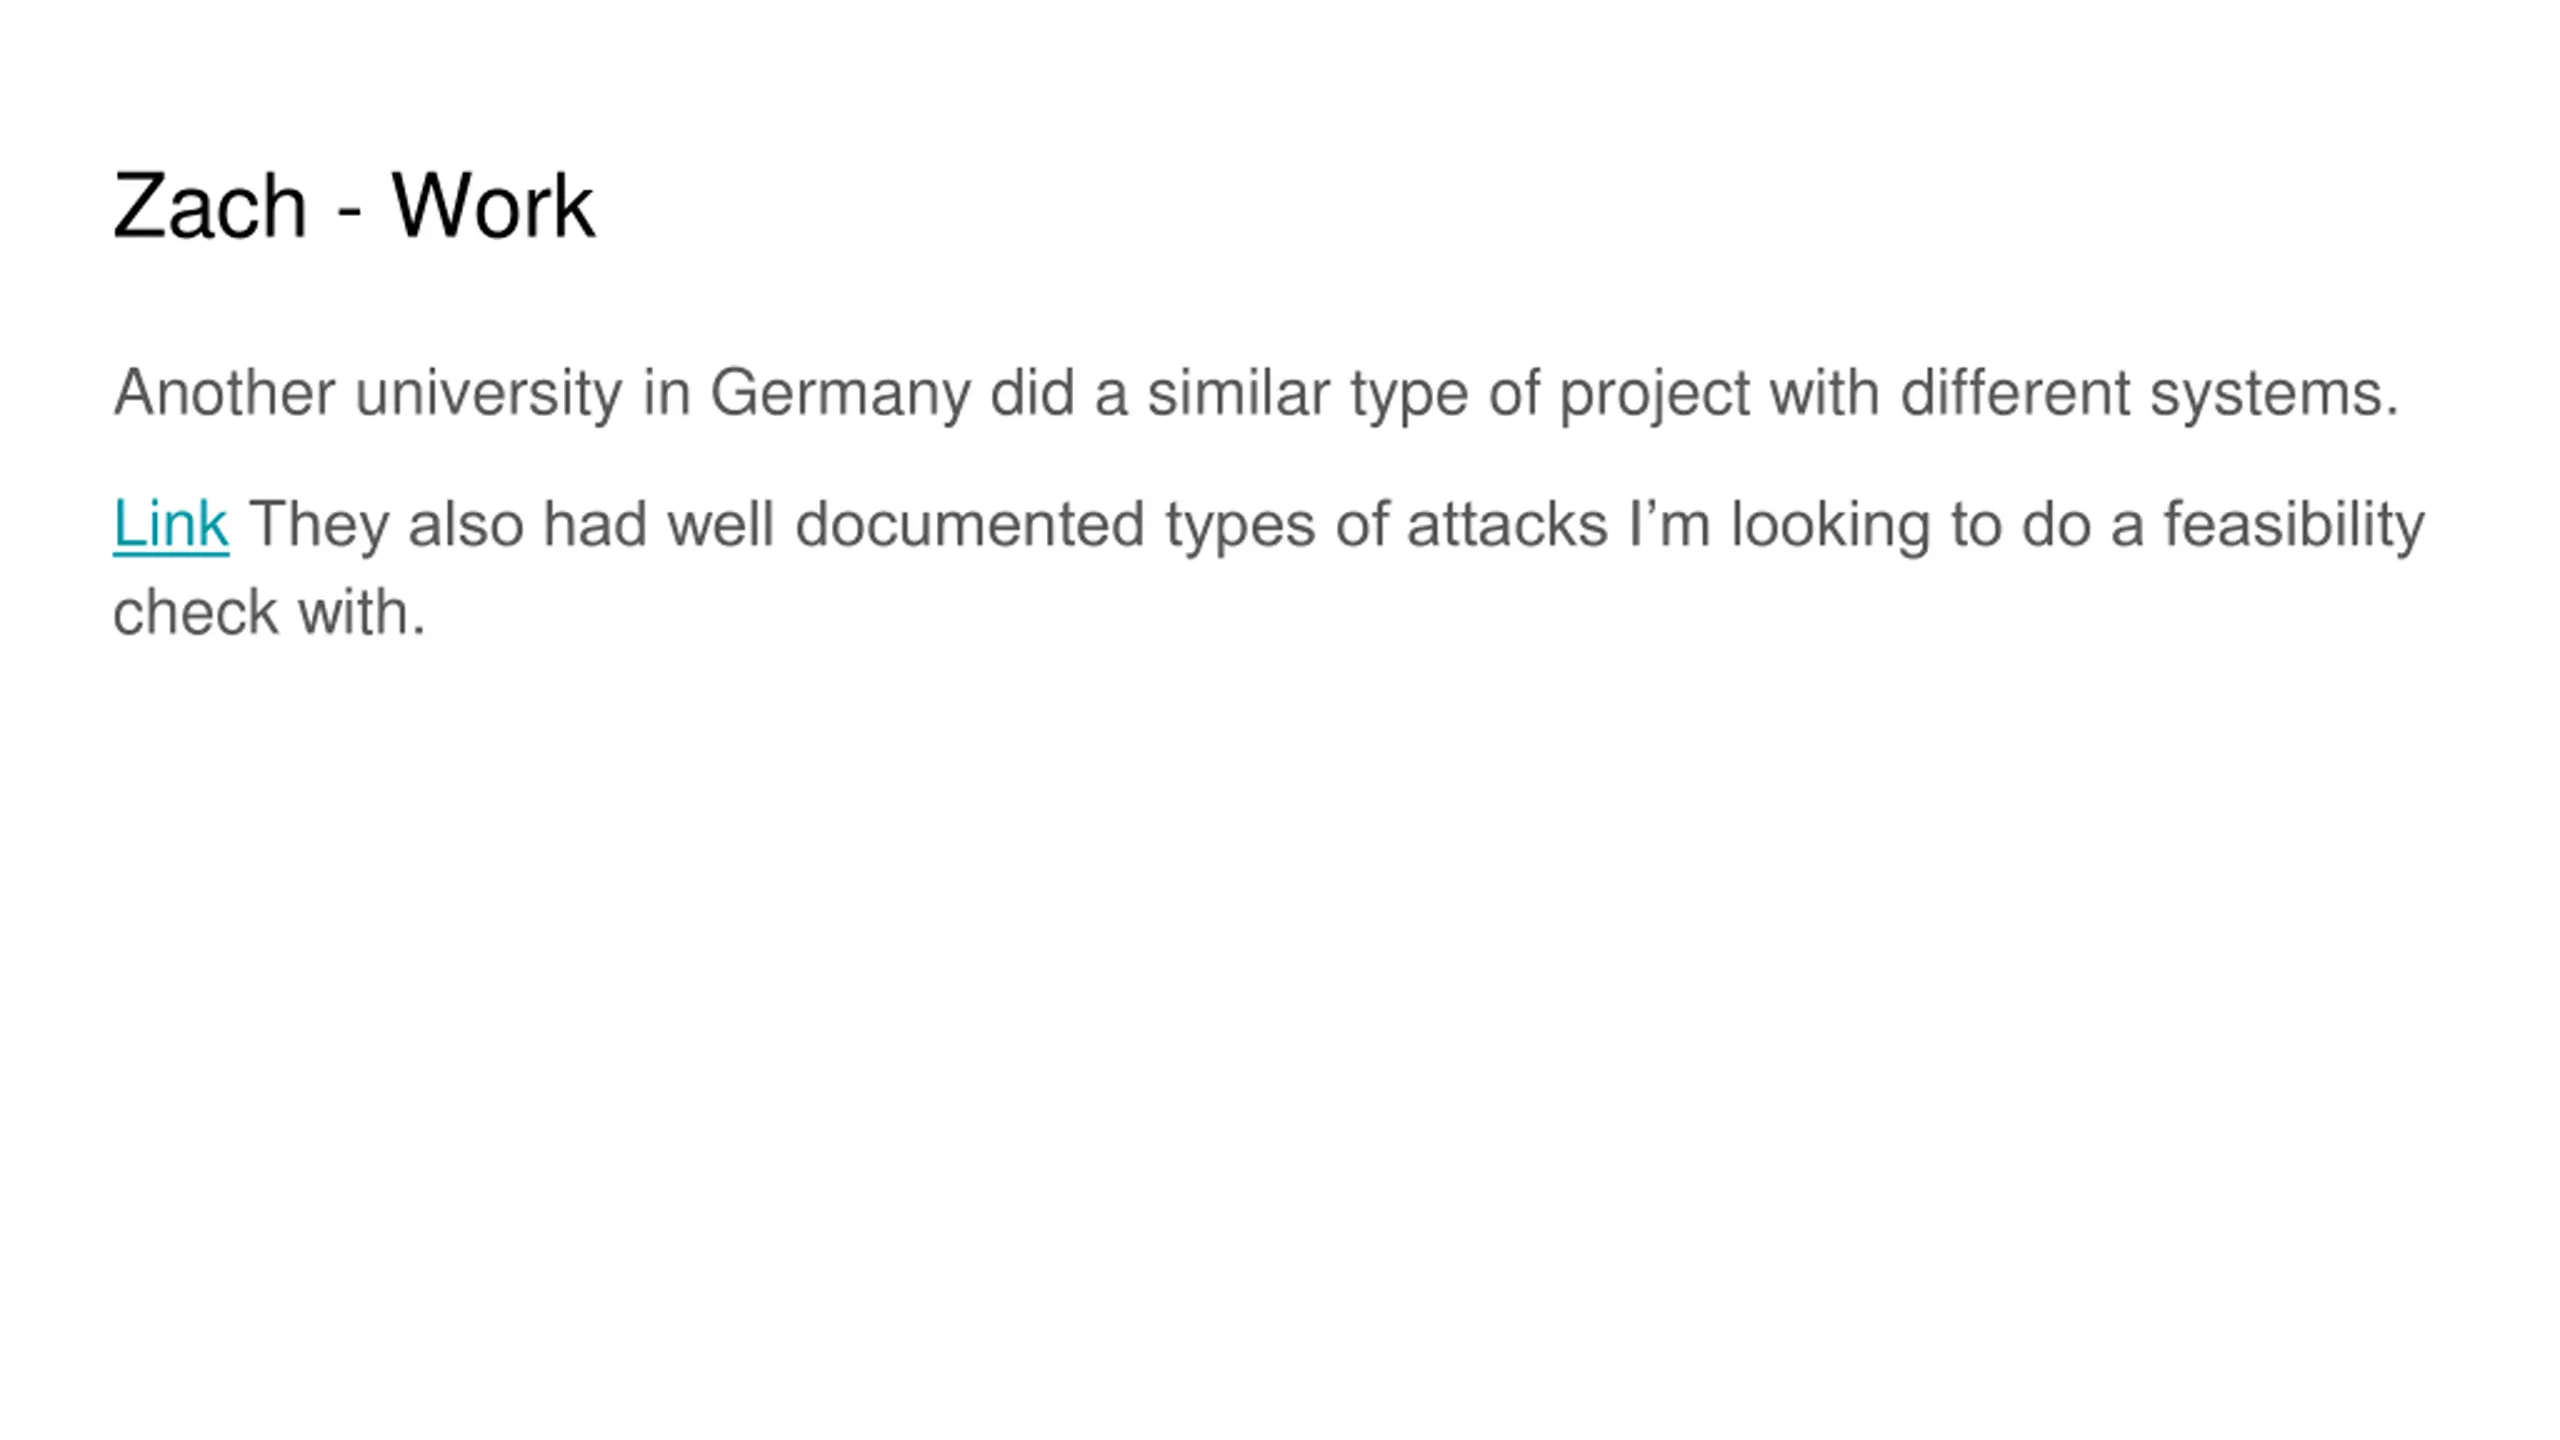Open the teal "Link" hyperlink

pos(171,524)
